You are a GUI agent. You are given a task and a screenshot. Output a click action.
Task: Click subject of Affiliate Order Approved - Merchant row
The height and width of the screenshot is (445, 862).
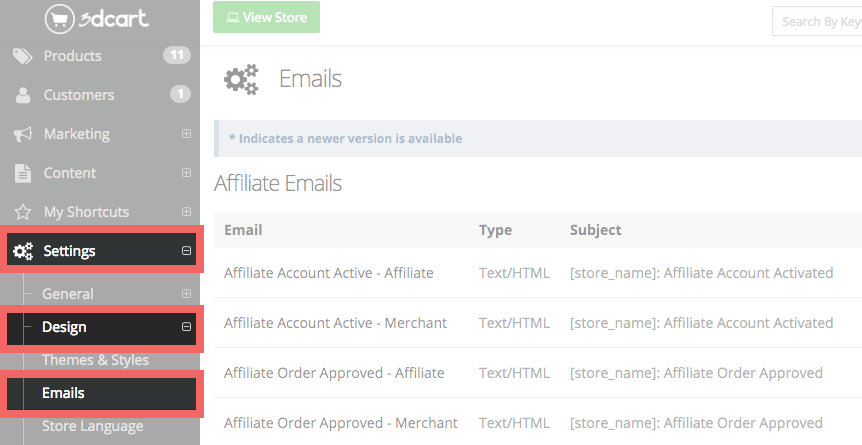coord(696,423)
